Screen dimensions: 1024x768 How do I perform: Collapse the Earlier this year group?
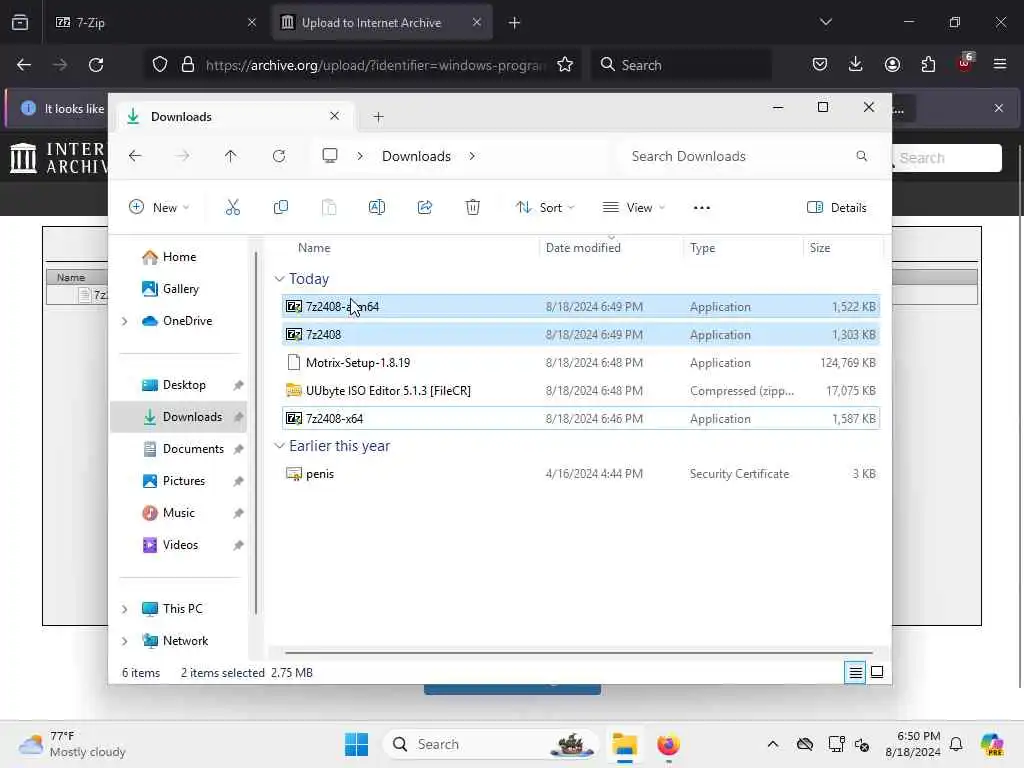[x=280, y=446]
